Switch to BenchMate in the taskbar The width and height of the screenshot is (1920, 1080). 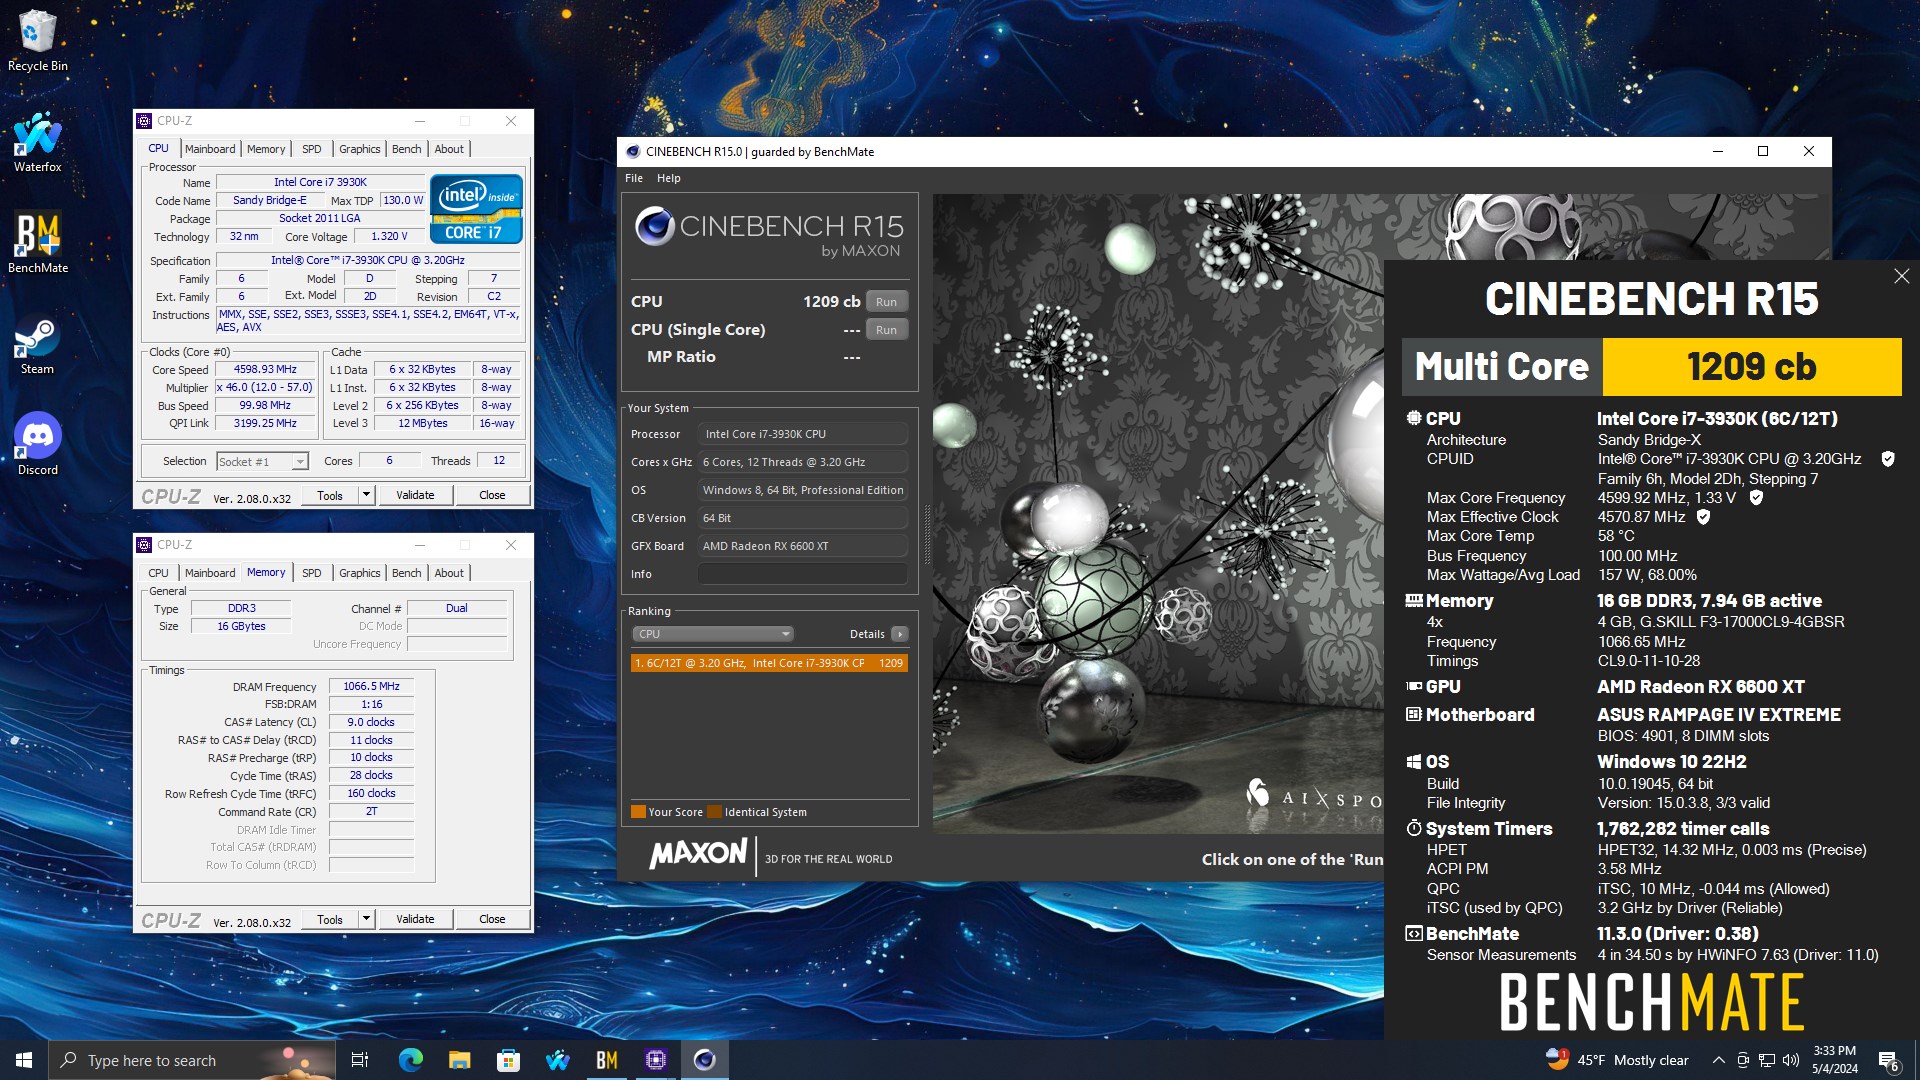(x=606, y=1060)
